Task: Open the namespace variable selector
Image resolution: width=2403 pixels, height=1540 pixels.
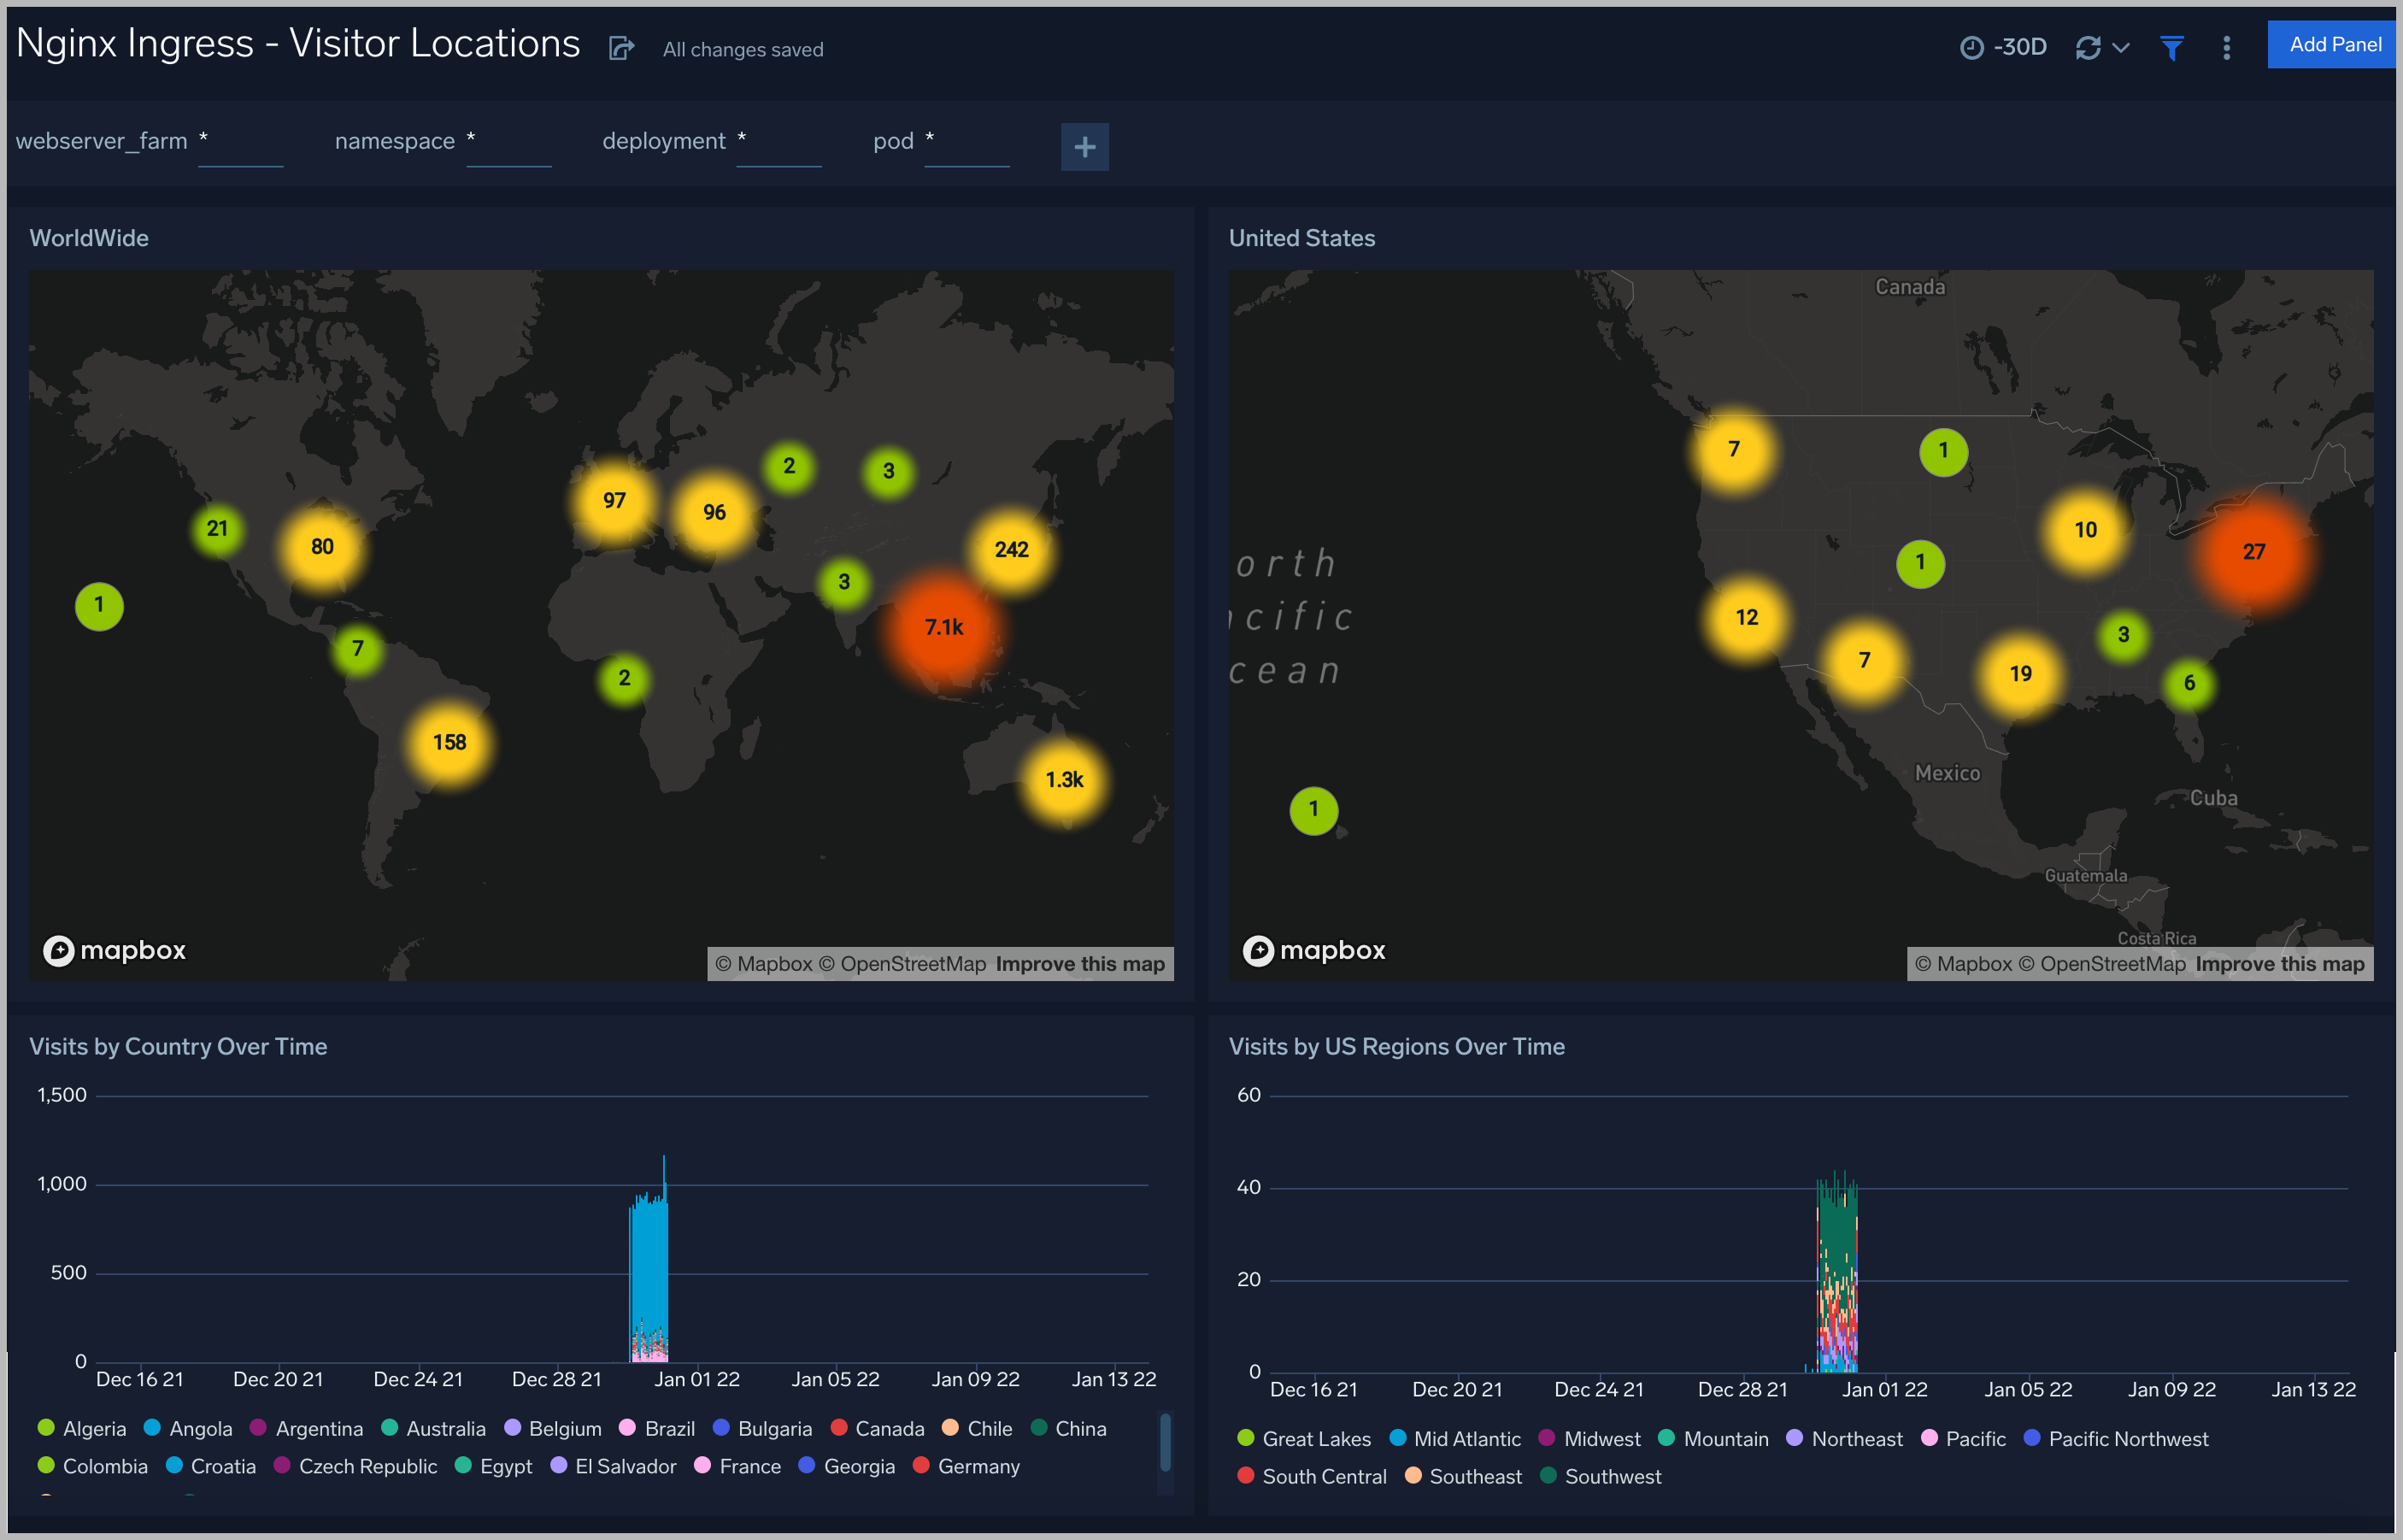Action: [508, 148]
